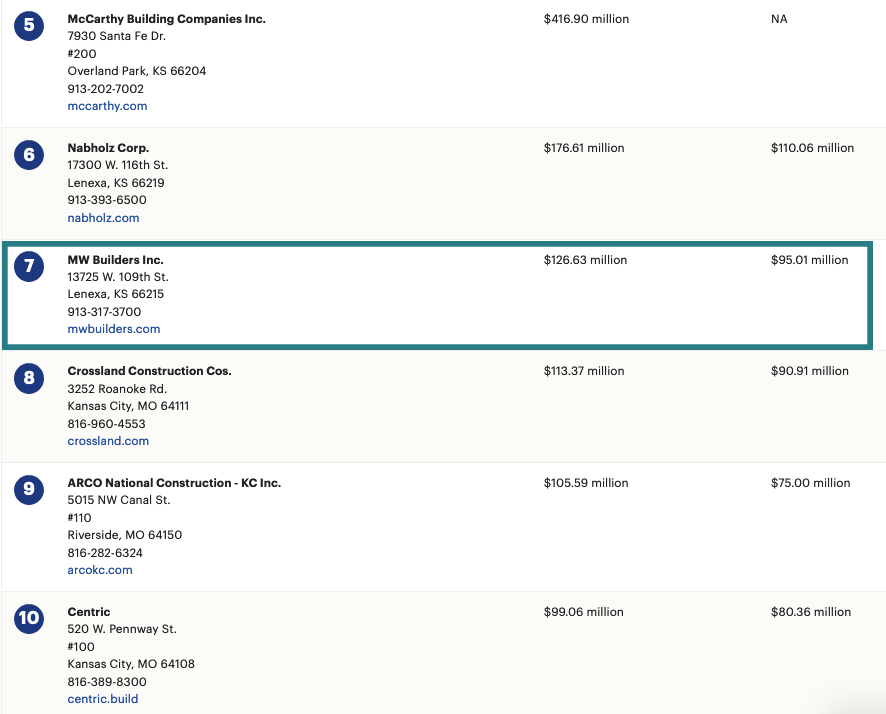Image resolution: width=886 pixels, height=714 pixels.
Task: Open the crossland.com website link
Action: (108, 441)
